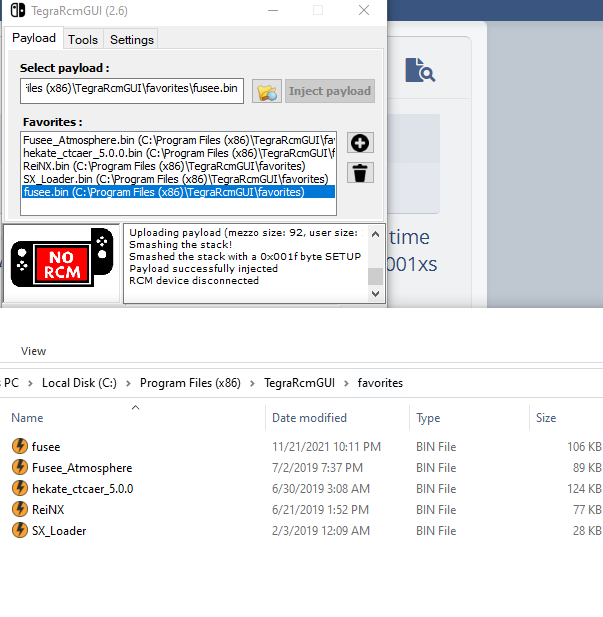The height and width of the screenshot is (617, 603).
Task: Select Fusee_Atmosphere.bin in Favorites list
Action: pyautogui.click(x=179, y=140)
